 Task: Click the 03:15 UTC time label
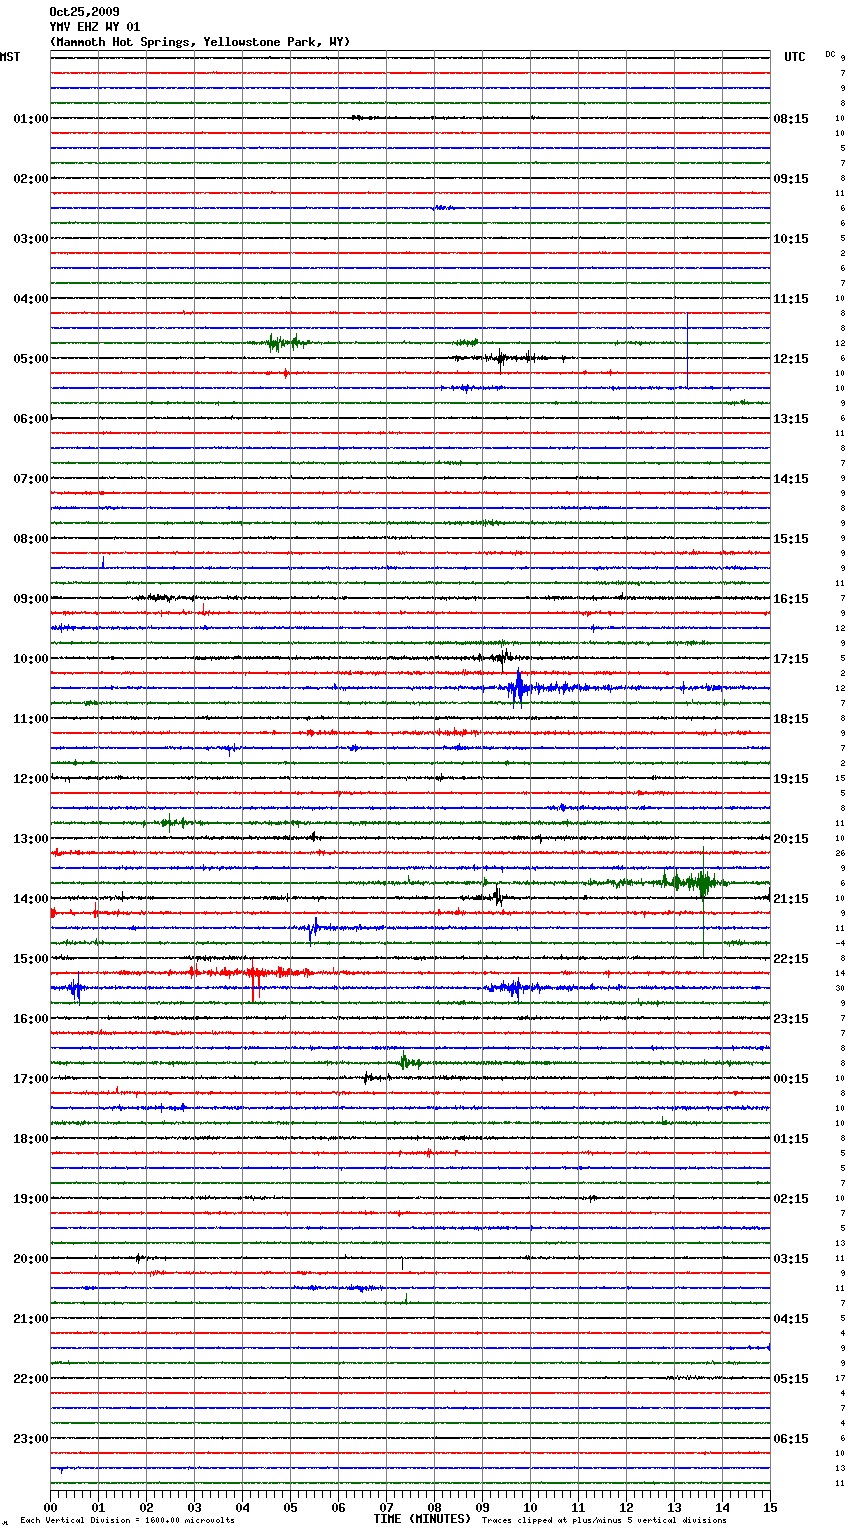click(x=791, y=1259)
